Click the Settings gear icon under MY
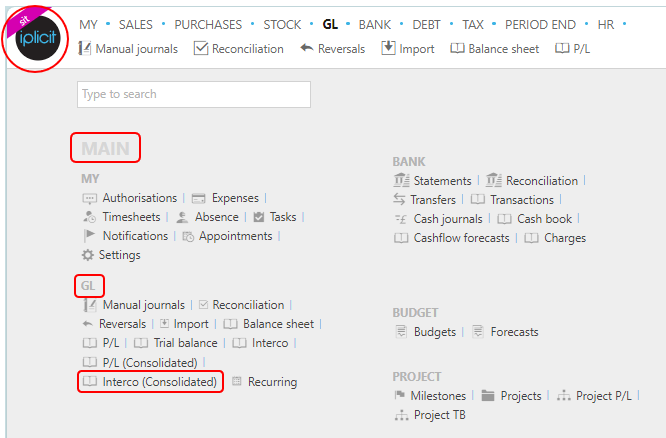Viewport: 666px width, 438px height. click(87, 255)
